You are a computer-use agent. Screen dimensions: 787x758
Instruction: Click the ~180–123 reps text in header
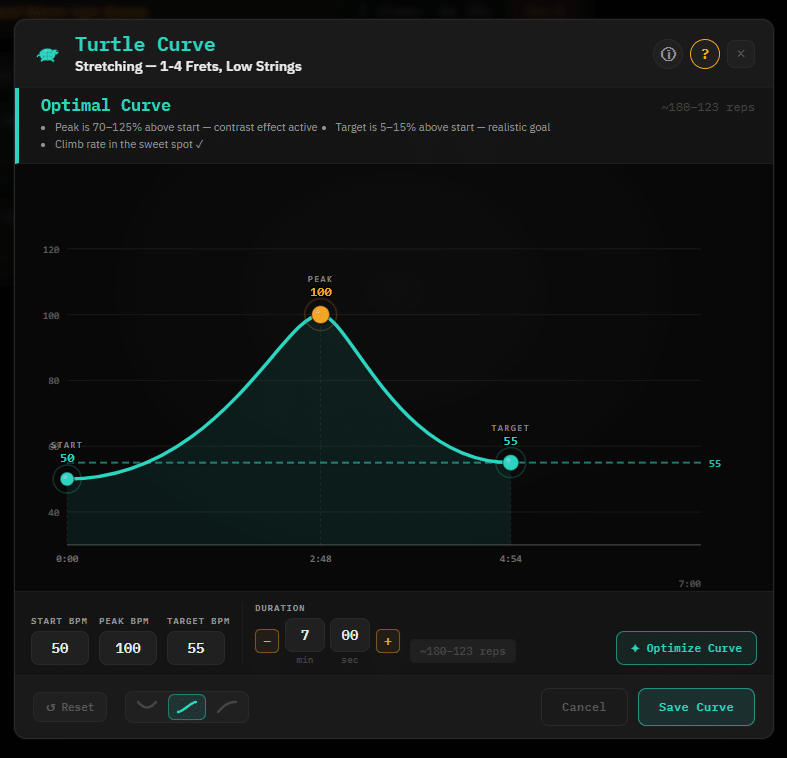[708, 107]
